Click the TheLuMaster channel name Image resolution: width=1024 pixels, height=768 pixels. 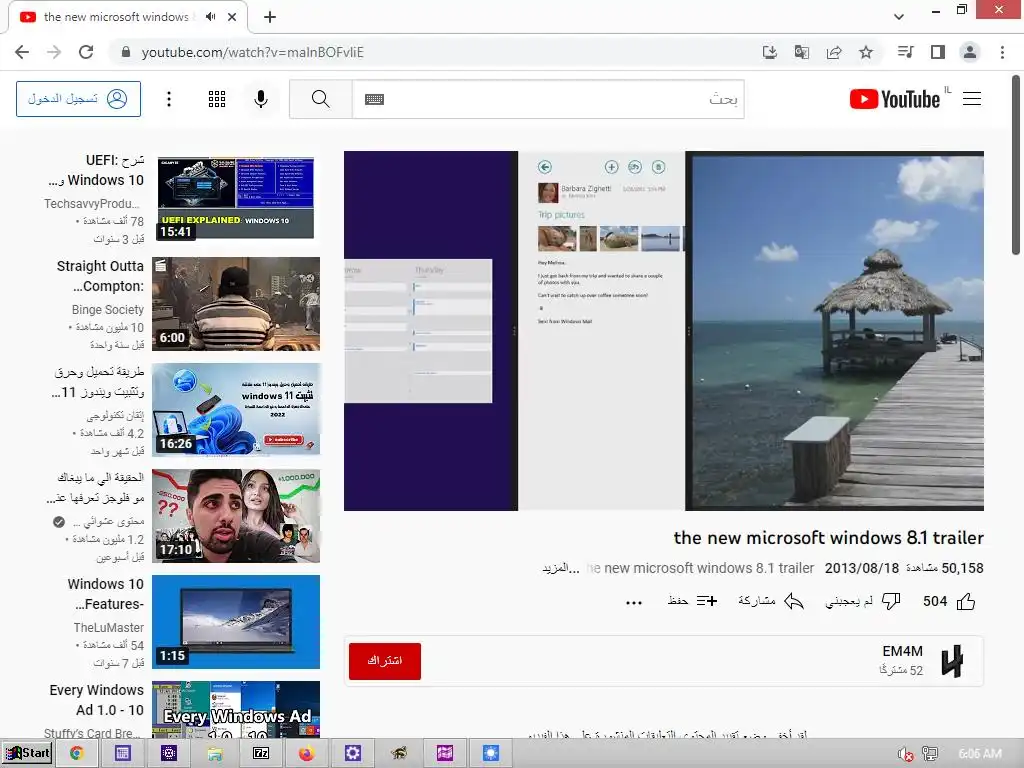click(x=108, y=627)
